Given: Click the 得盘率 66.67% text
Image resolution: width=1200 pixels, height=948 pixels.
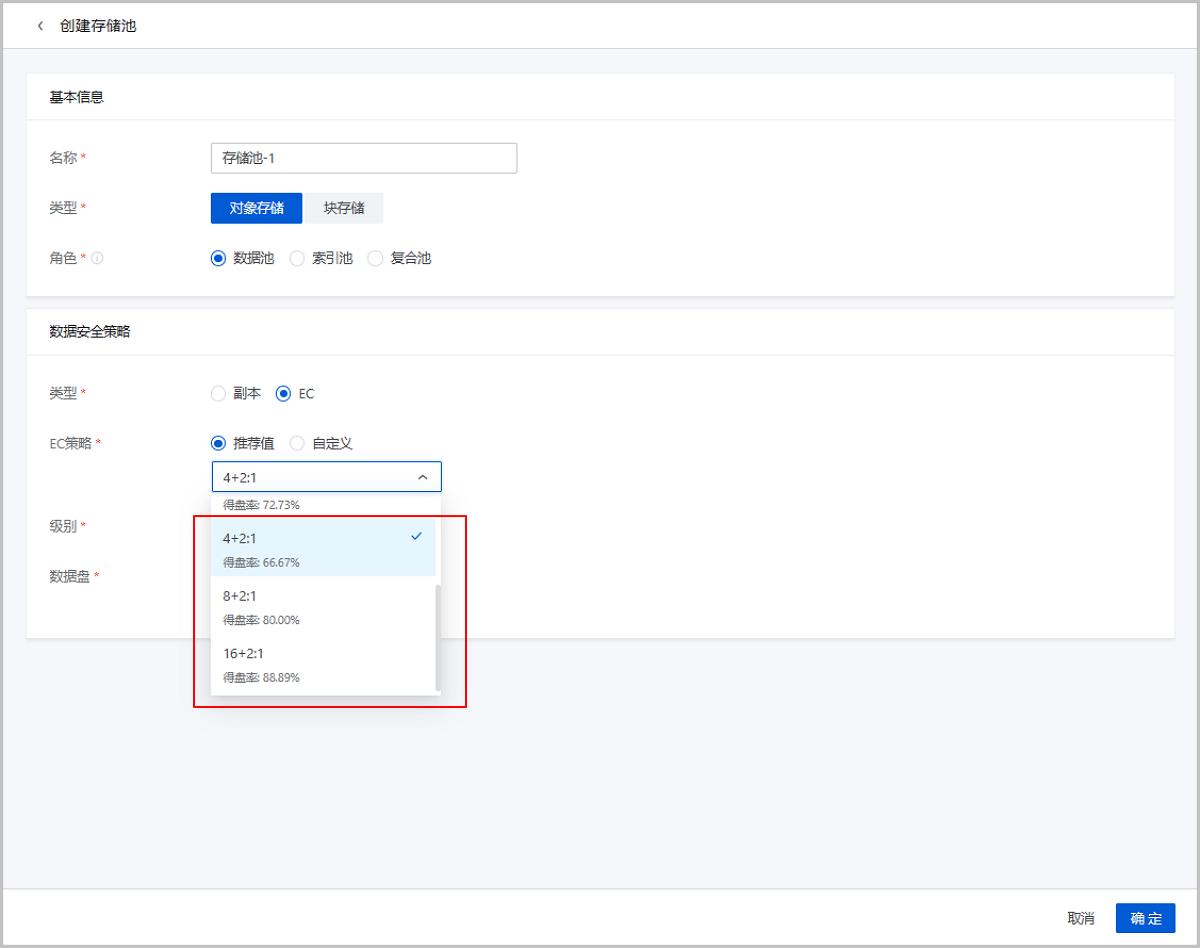Looking at the screenshot, I should pos(261,562).
